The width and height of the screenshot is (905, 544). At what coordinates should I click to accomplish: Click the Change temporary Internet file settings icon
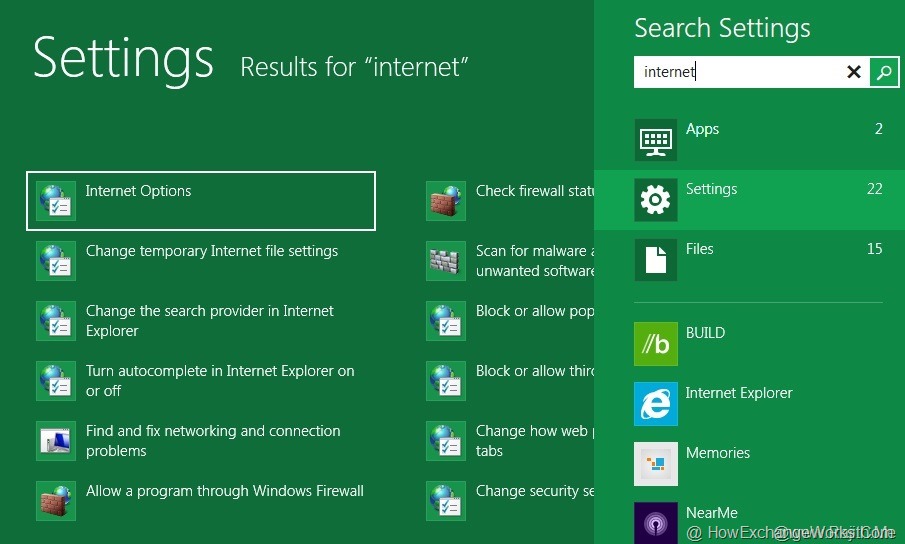56,261
